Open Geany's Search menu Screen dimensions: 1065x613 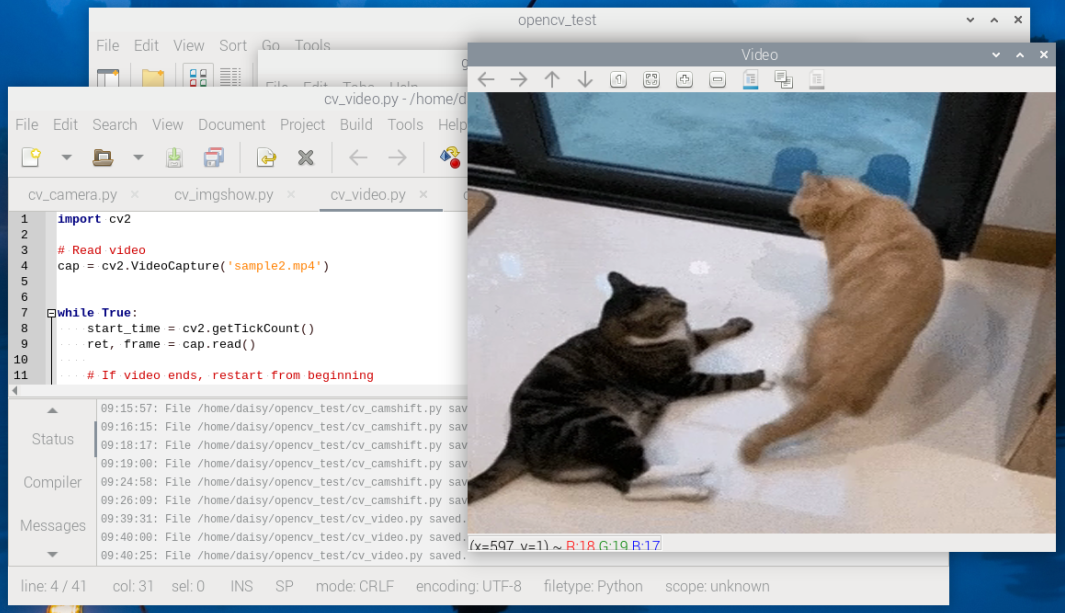pos(115,124)
